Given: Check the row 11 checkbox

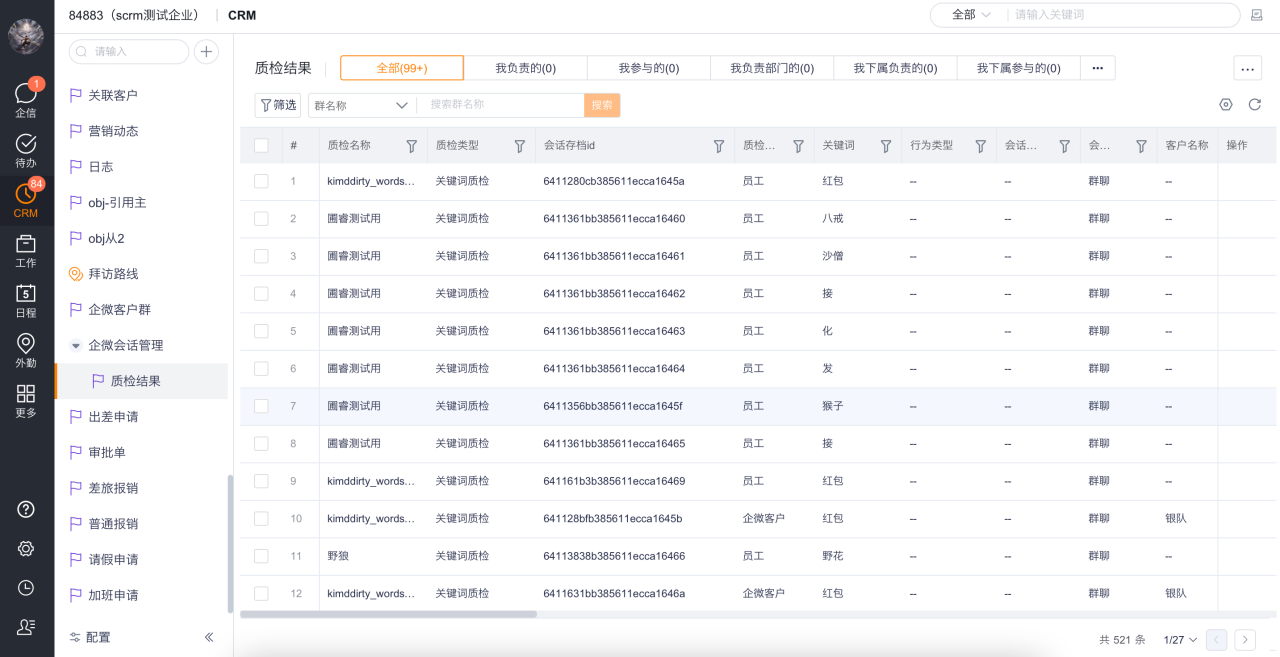Looking at the screenshot, I should [x=261, y=556].
